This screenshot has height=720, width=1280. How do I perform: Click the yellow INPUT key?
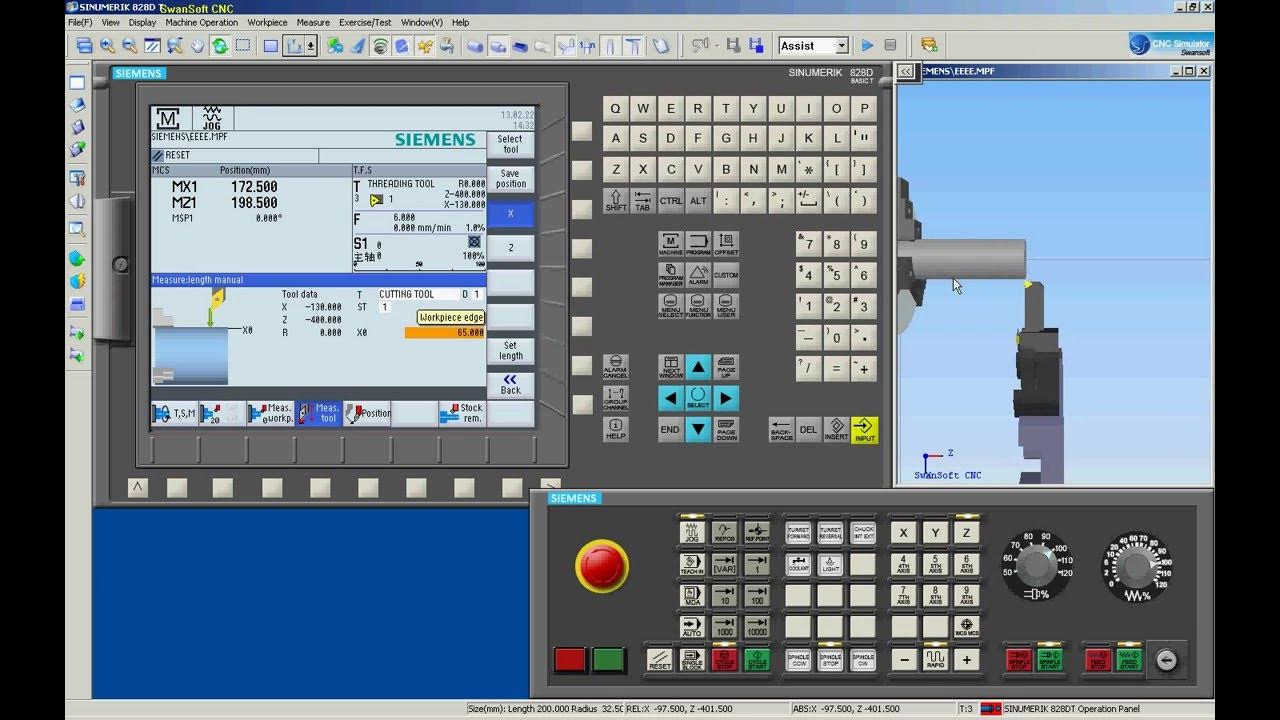[864, 430]
